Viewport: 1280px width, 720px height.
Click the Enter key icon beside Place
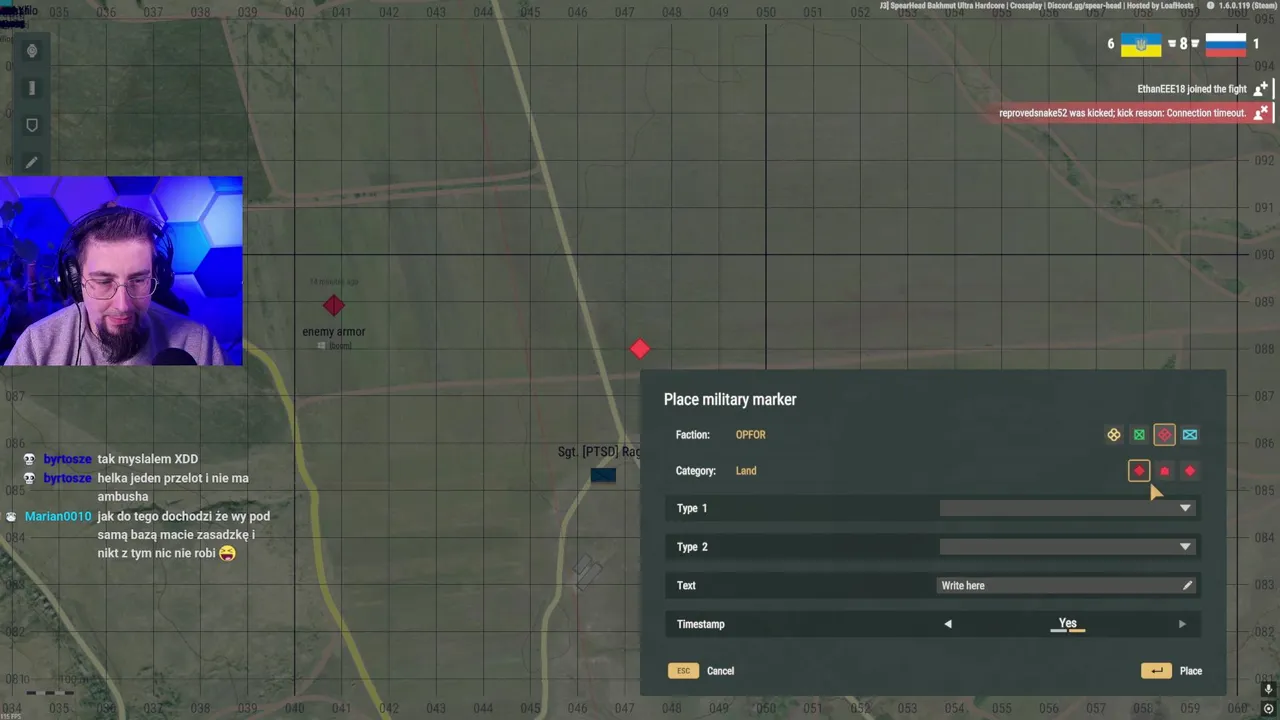coord(1156,671)
